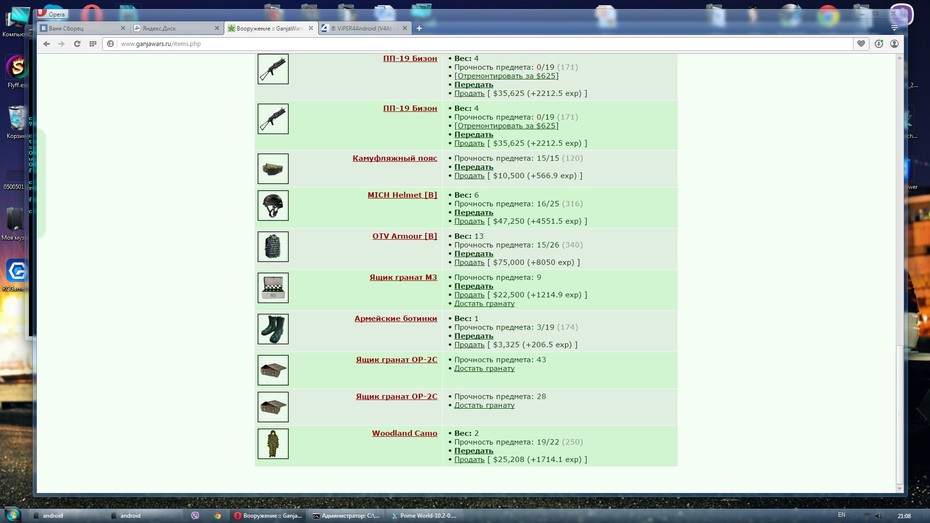This screenshot has height=523, width=930.
Task: Click Продать for Woodland Camo at $25,208
Action: [469, 460]
